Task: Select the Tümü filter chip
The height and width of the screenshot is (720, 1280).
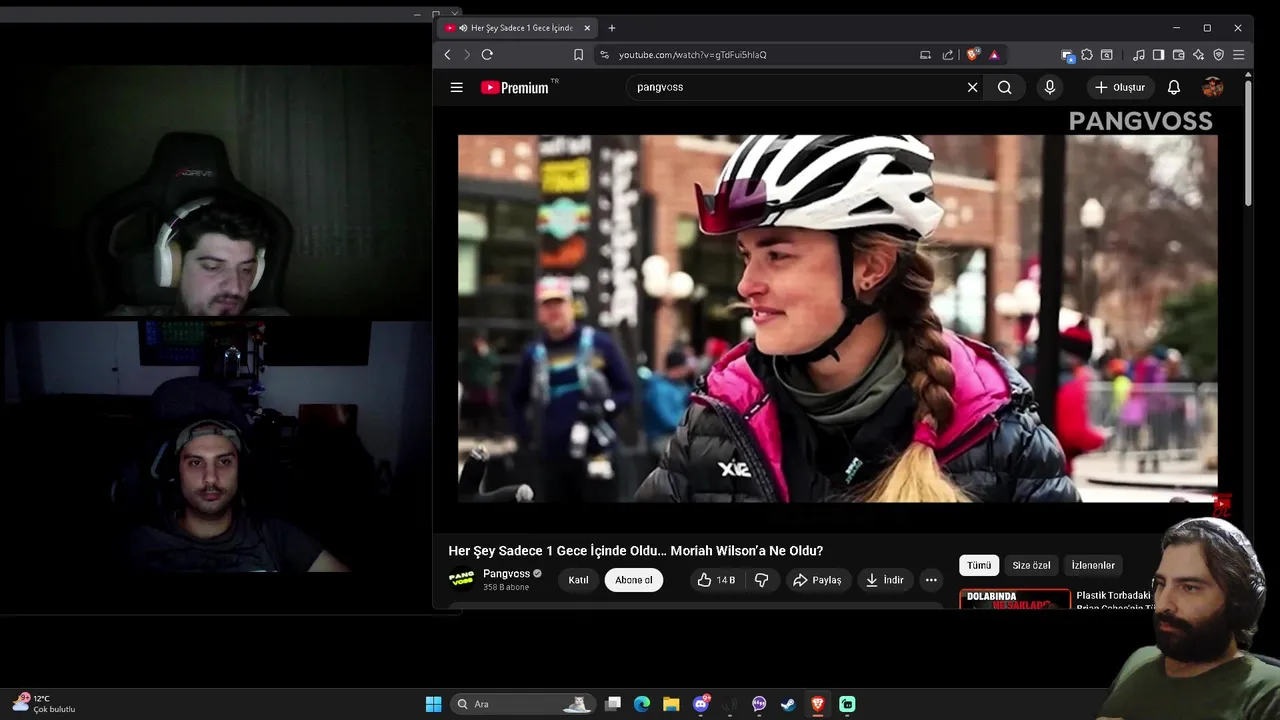Action: (979, 565)
